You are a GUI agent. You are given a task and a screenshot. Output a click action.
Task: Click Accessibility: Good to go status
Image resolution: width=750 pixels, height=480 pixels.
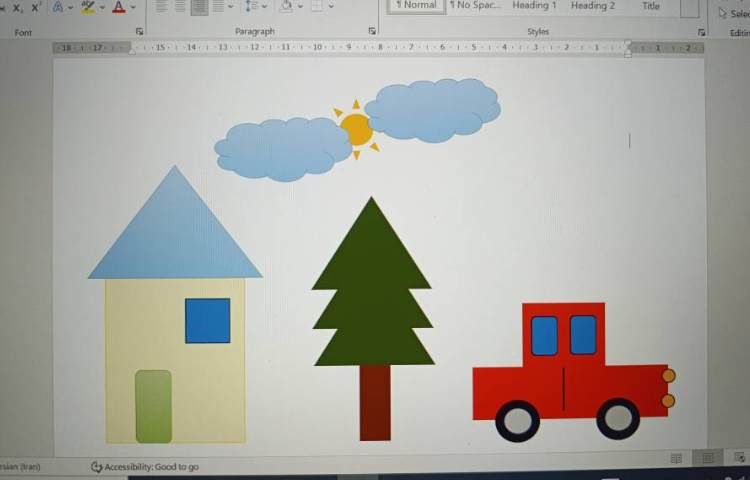tap(145, 467)
